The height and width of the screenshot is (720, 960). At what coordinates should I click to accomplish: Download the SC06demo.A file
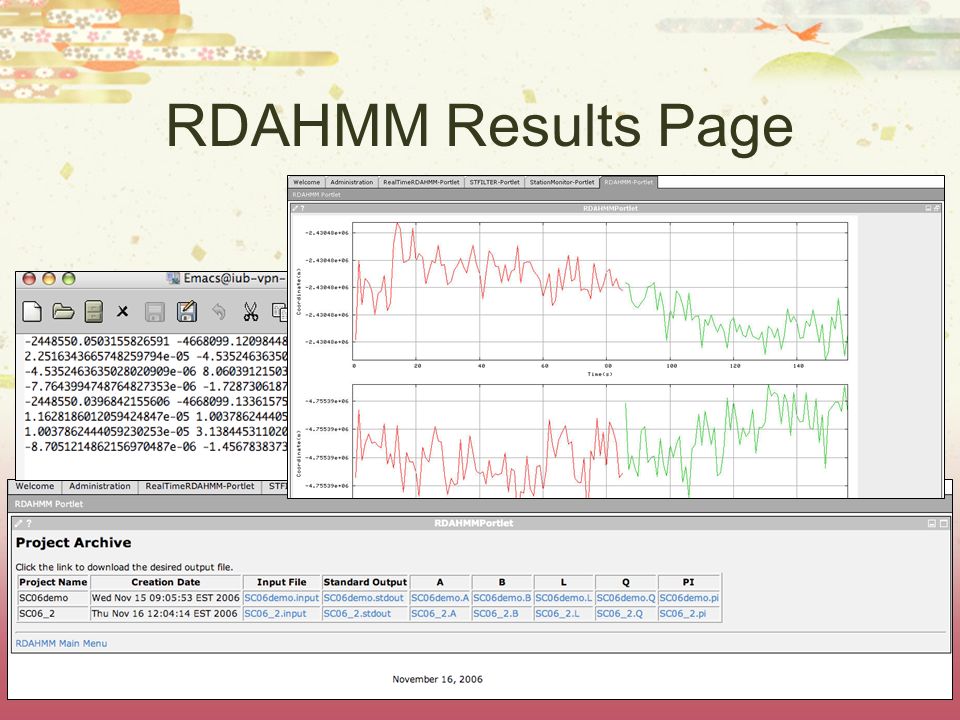tap(440, 598)
